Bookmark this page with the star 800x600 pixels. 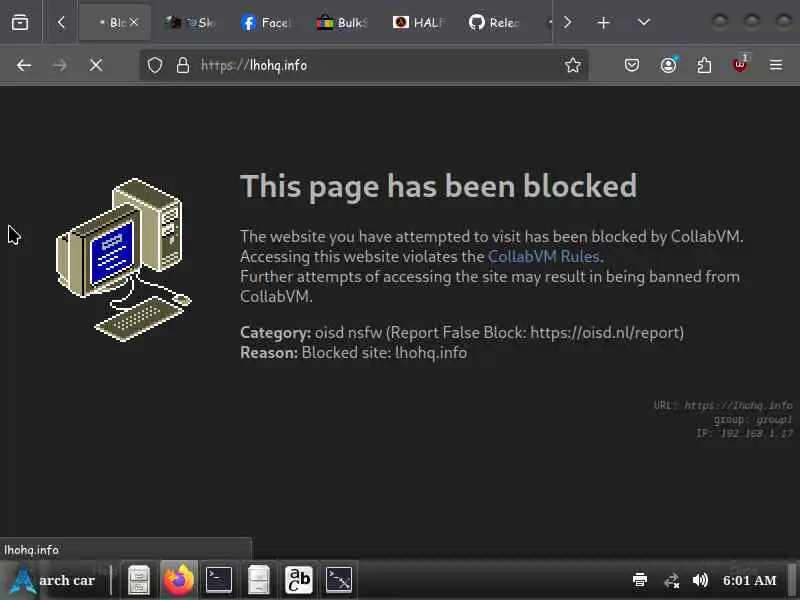[x=572, y=65]
